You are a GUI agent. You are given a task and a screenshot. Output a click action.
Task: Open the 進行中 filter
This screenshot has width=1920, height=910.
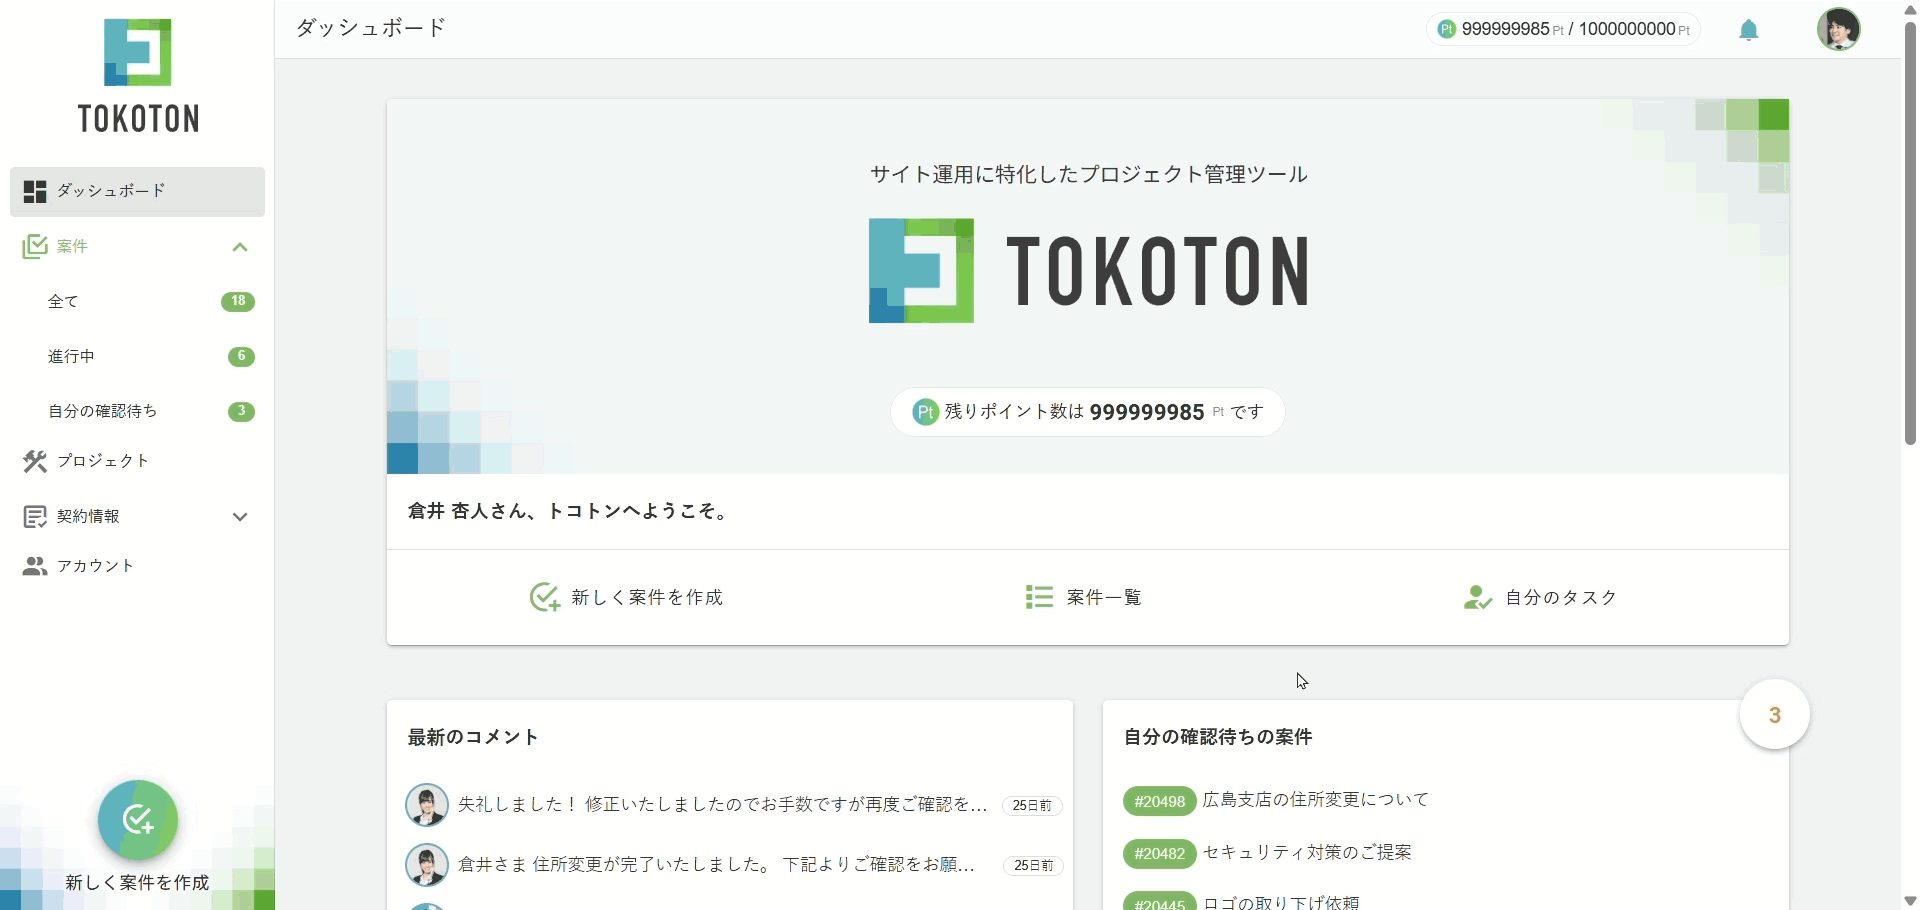click(70, 356)
